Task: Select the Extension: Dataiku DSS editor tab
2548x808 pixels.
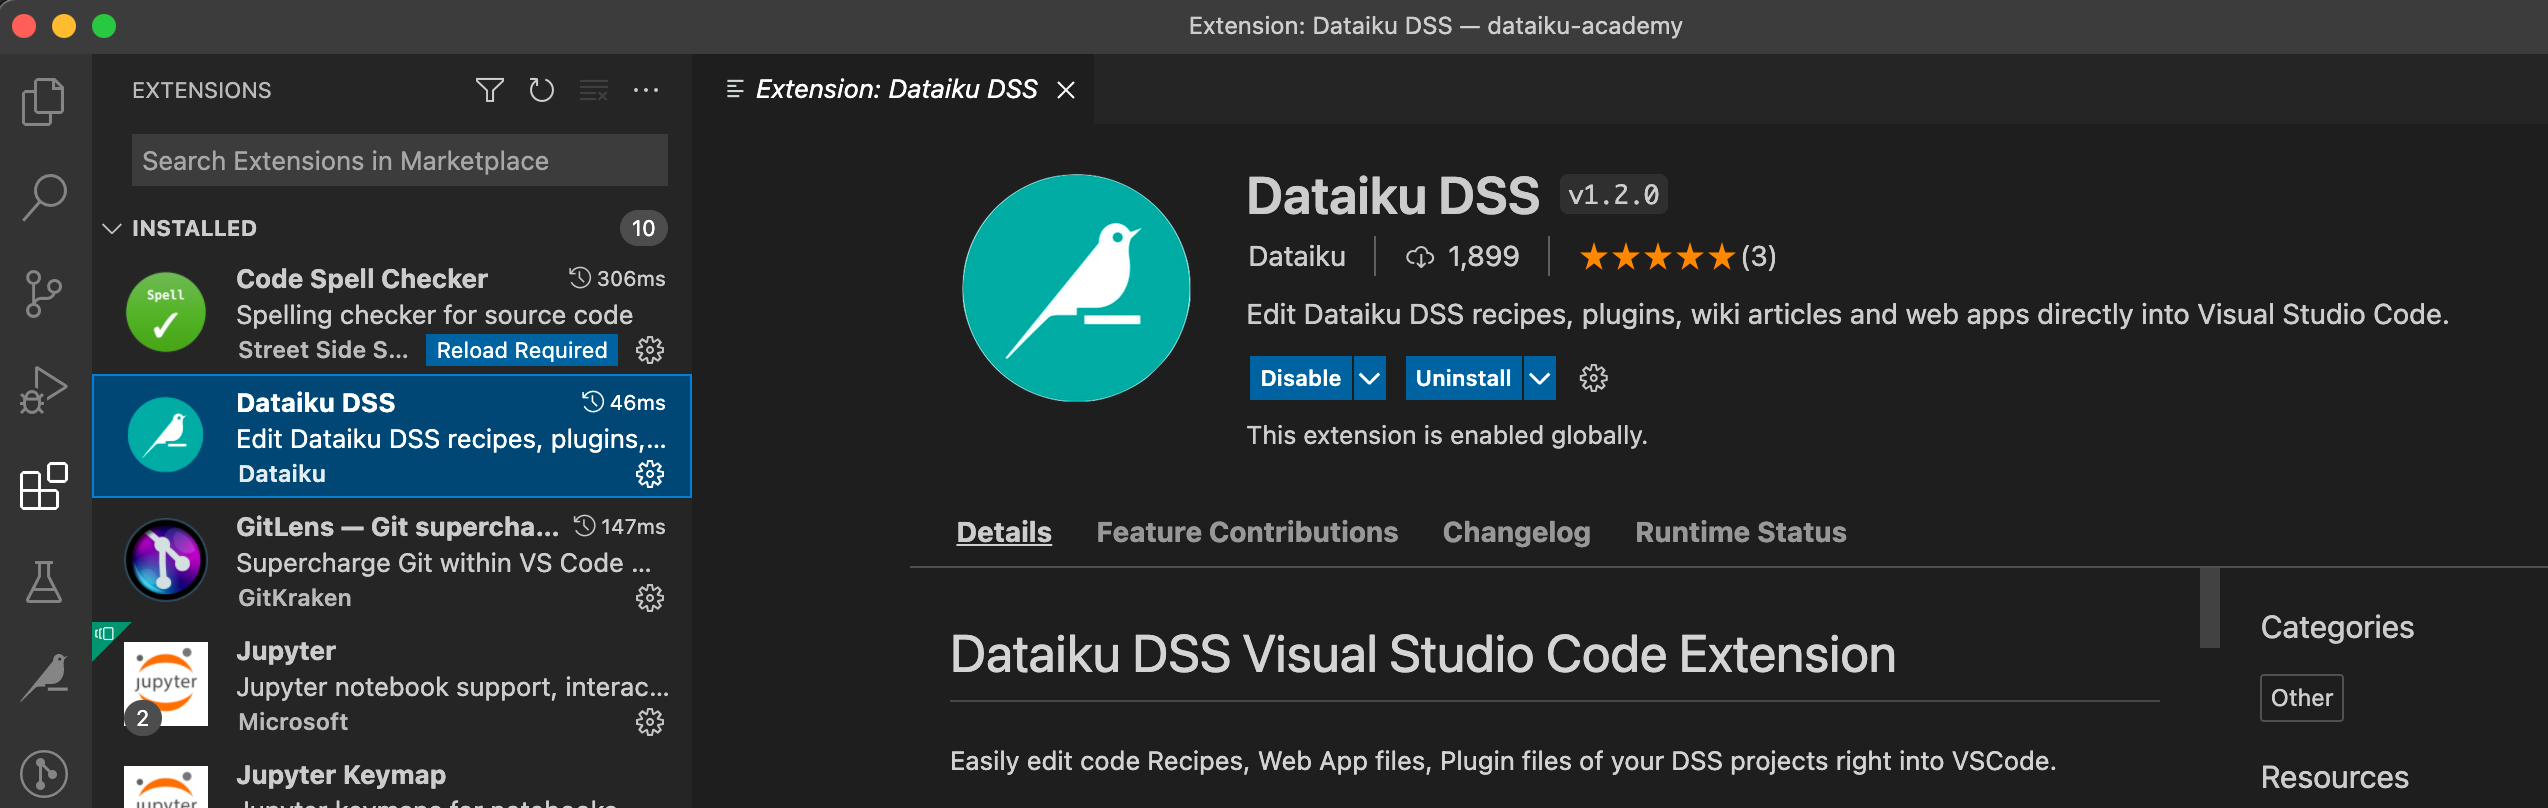Action: pos(895,90)
